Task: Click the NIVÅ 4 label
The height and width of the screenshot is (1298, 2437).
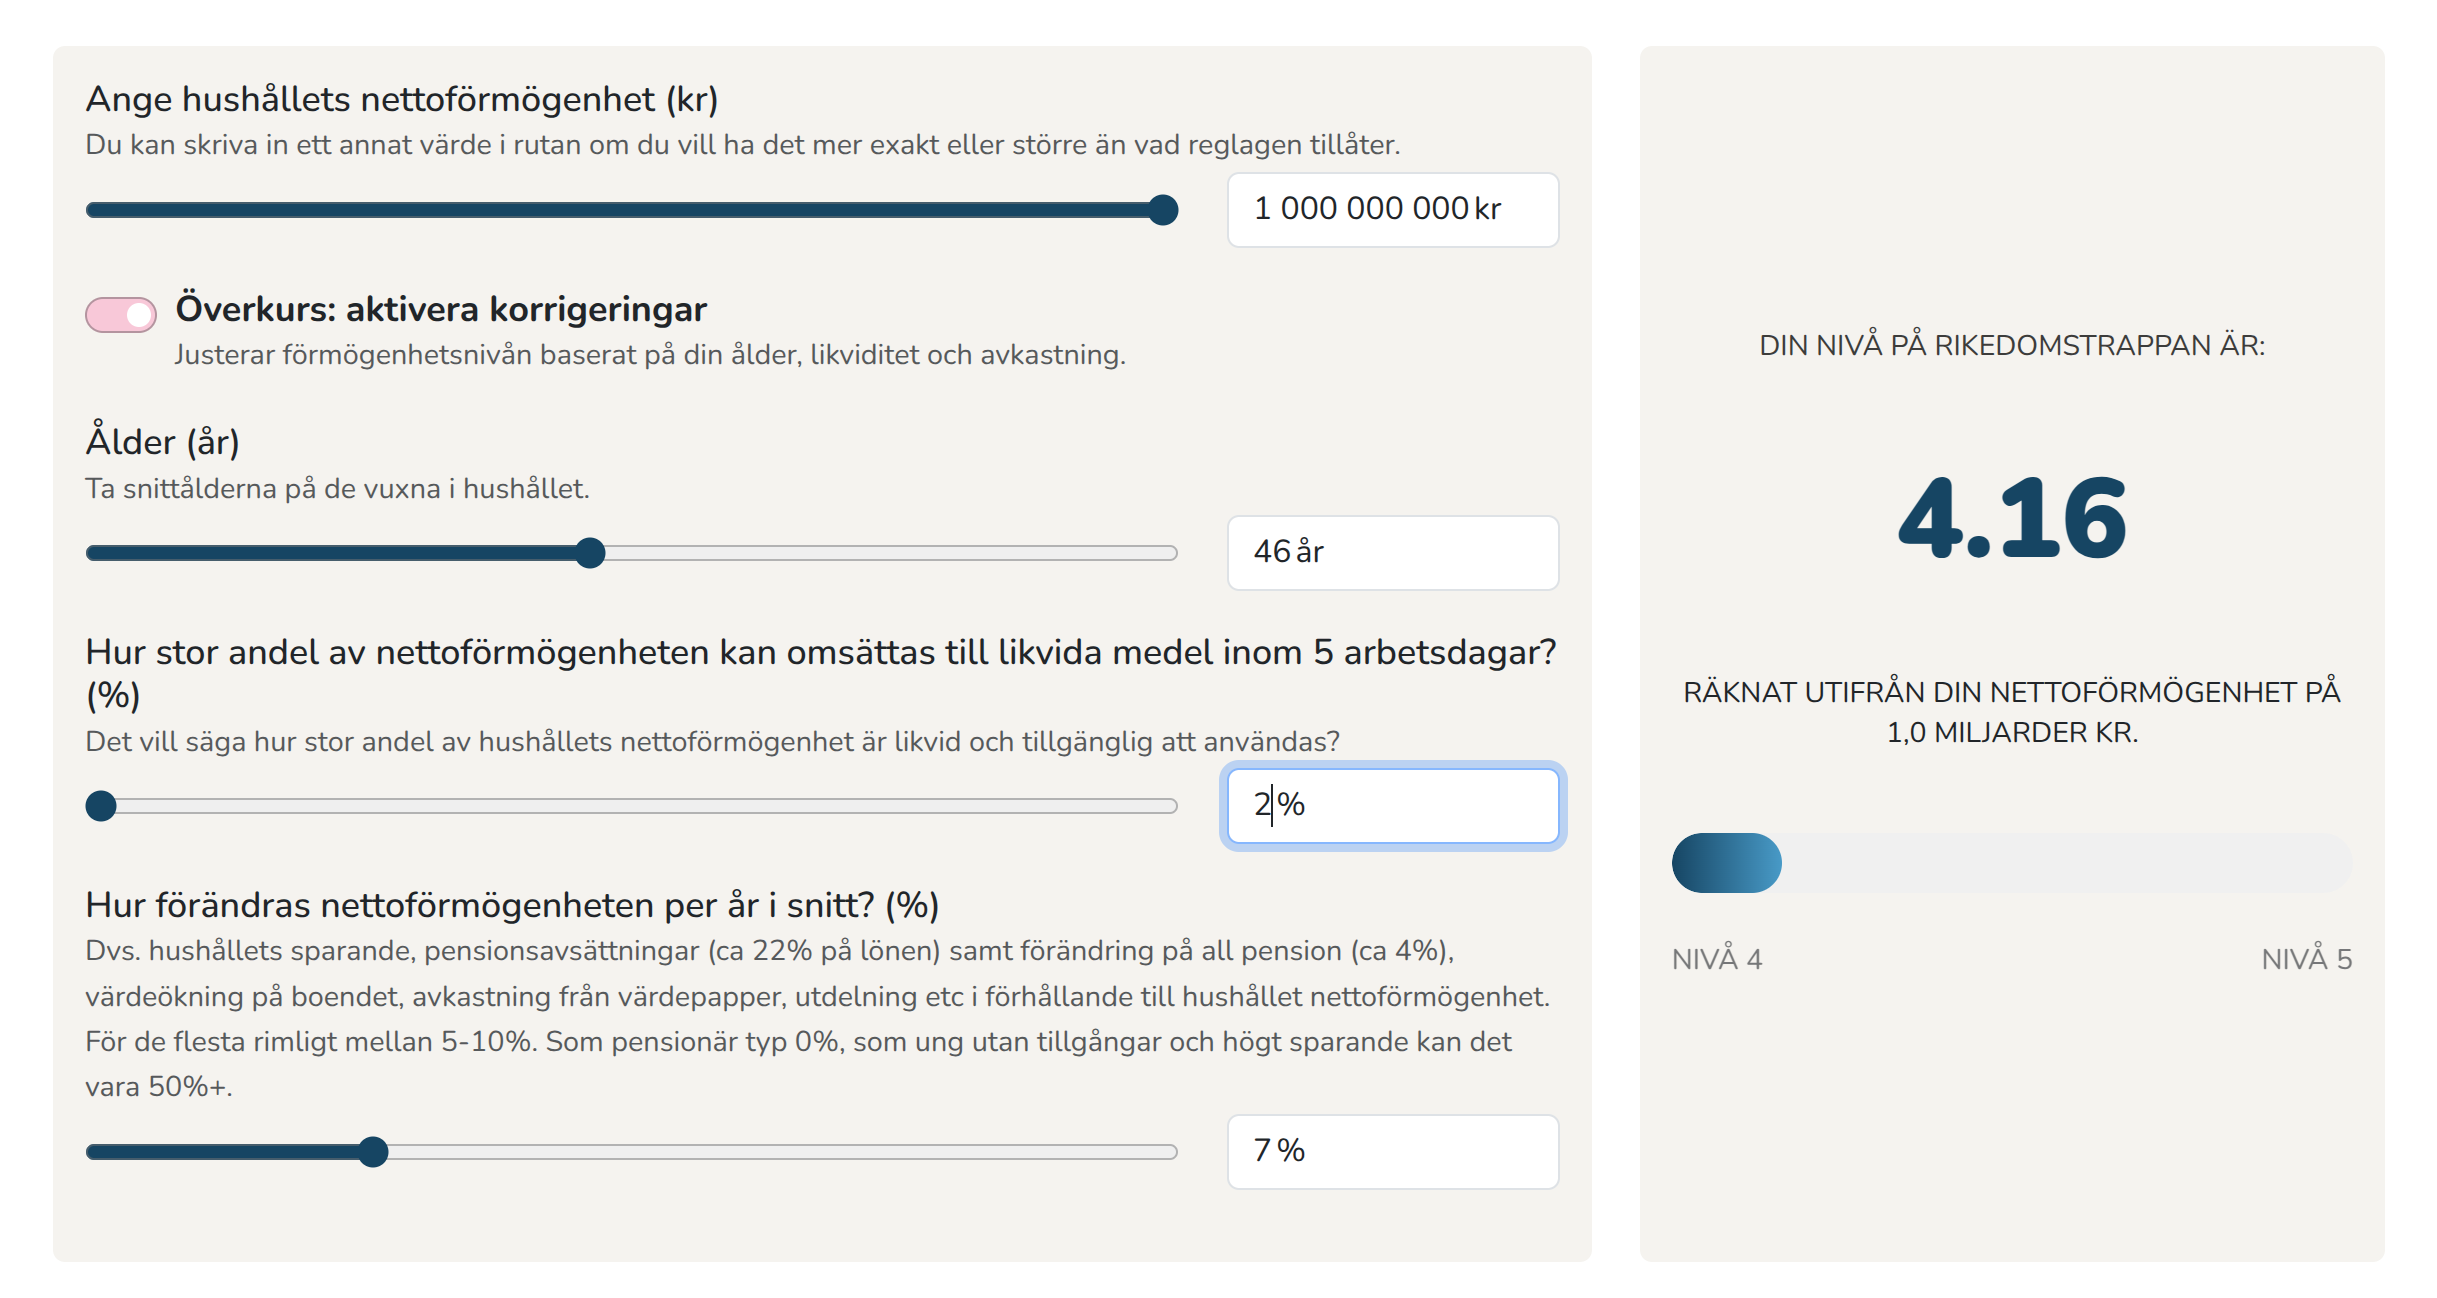Action: [x=1716, y=959]
